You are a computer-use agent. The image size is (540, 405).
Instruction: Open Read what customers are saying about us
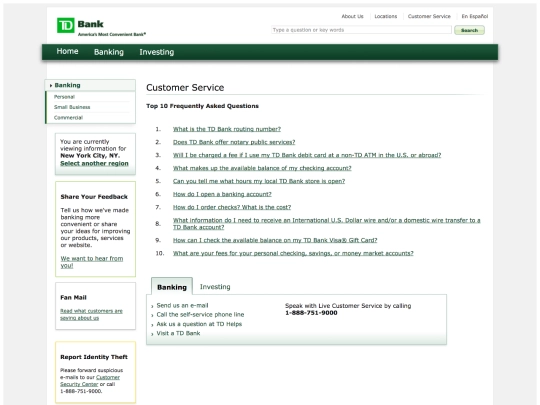[x=91, y=314]
